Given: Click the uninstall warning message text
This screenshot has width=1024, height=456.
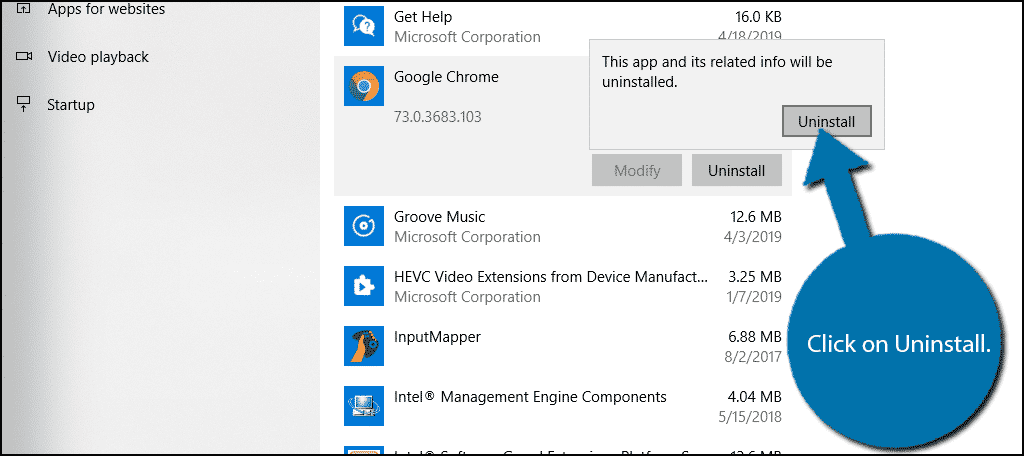Looking at the screenshot, I should coord(717,72).
